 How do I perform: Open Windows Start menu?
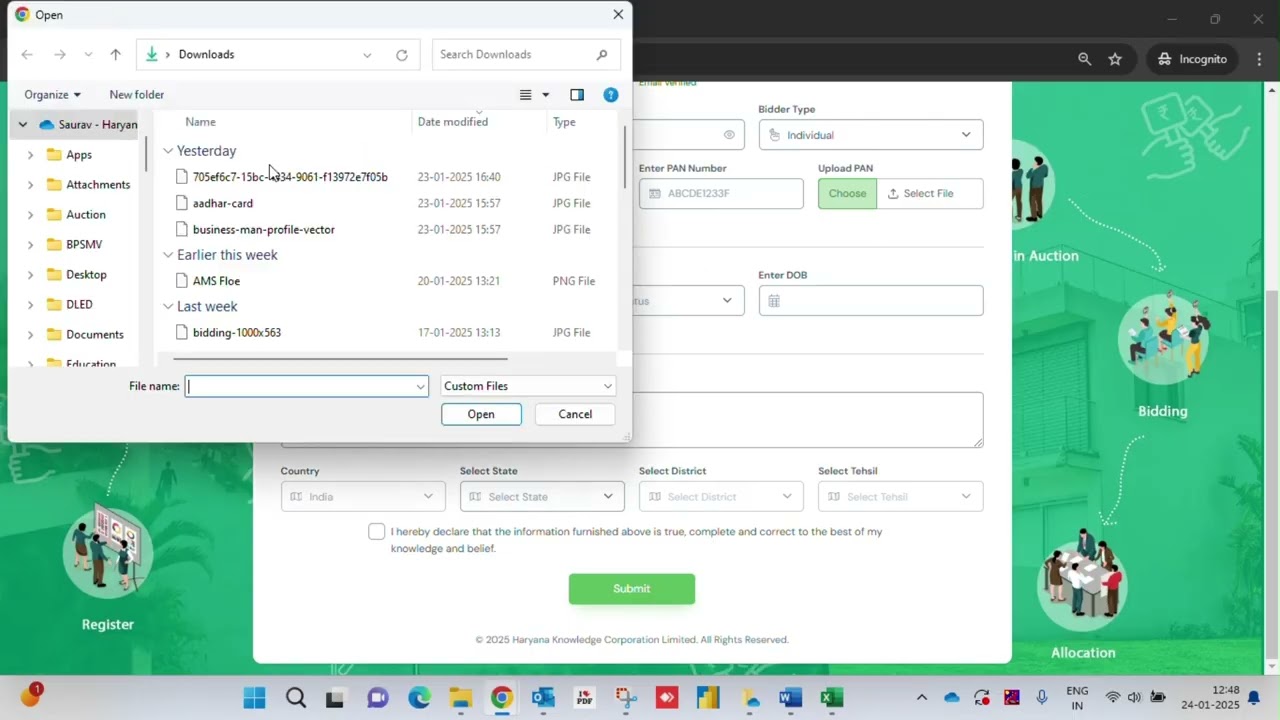[x=255, y=698]
